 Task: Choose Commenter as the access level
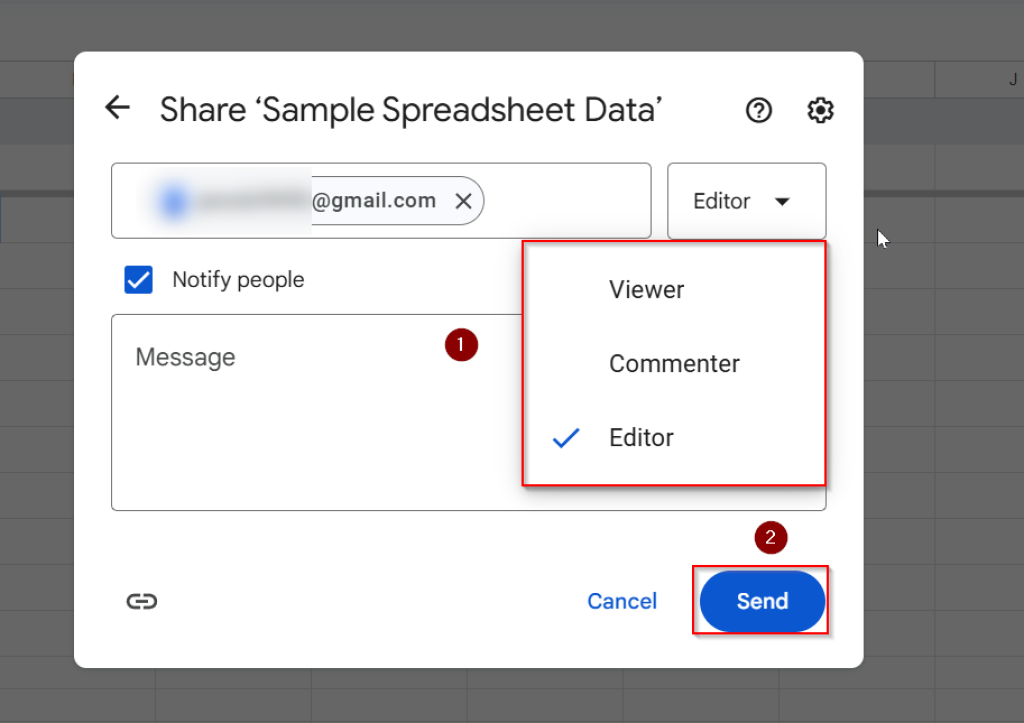pos(674,363)
